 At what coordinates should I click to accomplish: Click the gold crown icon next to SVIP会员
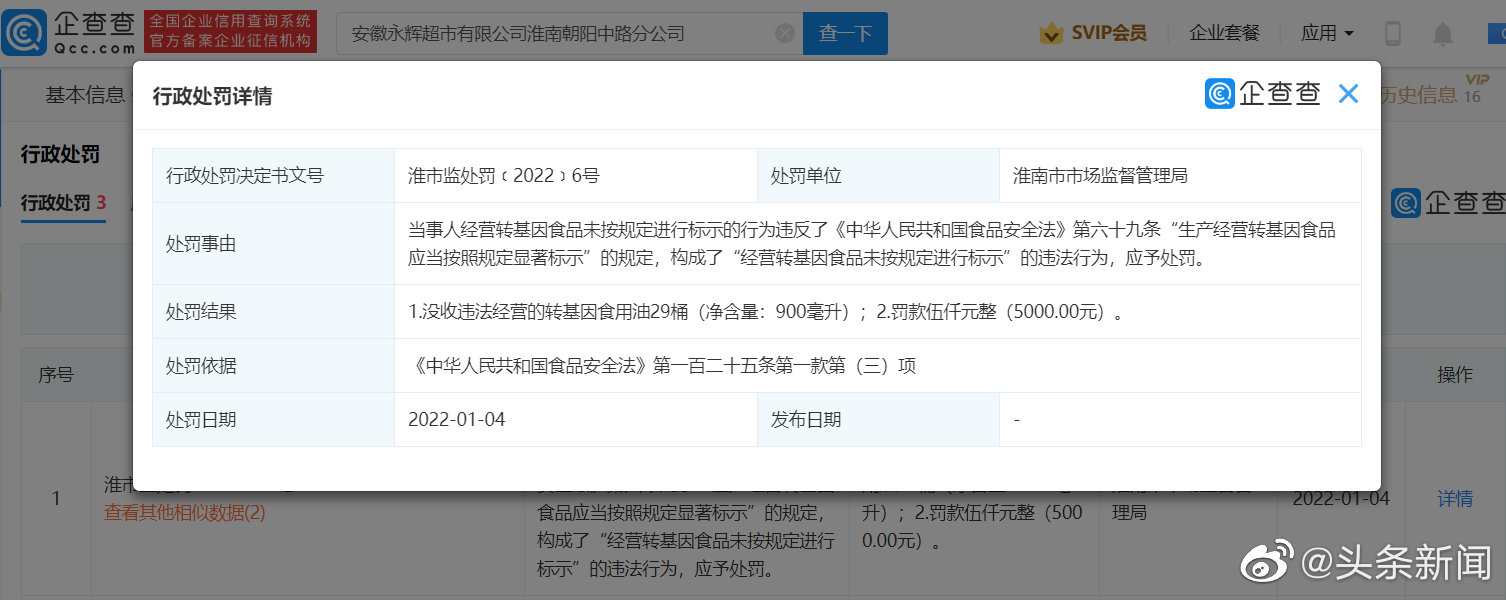[x=1051, y=32]
